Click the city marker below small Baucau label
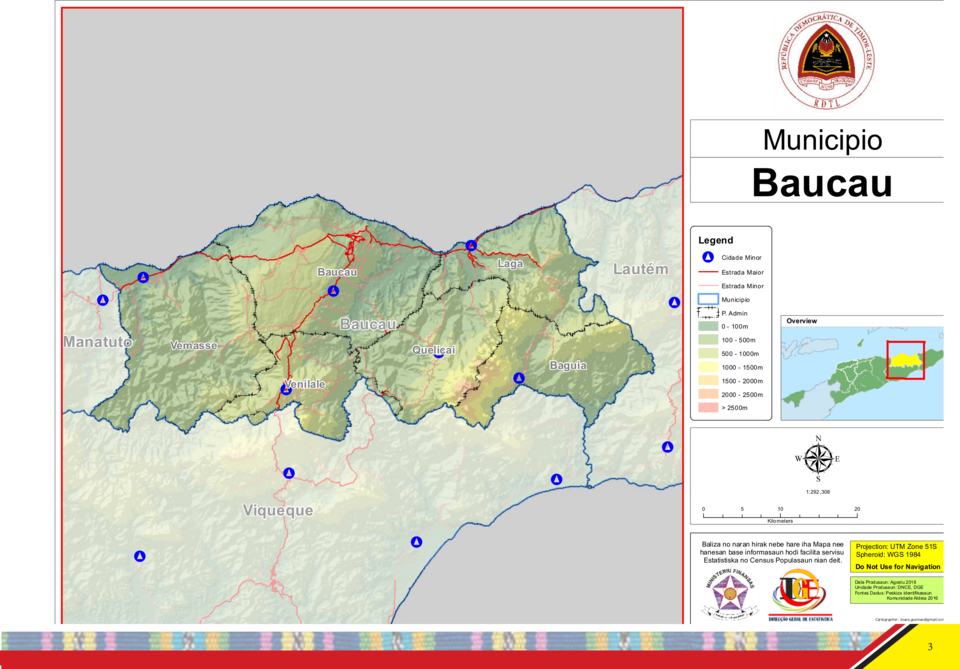This screenshot has width=960, height=669. click(333, 291)
